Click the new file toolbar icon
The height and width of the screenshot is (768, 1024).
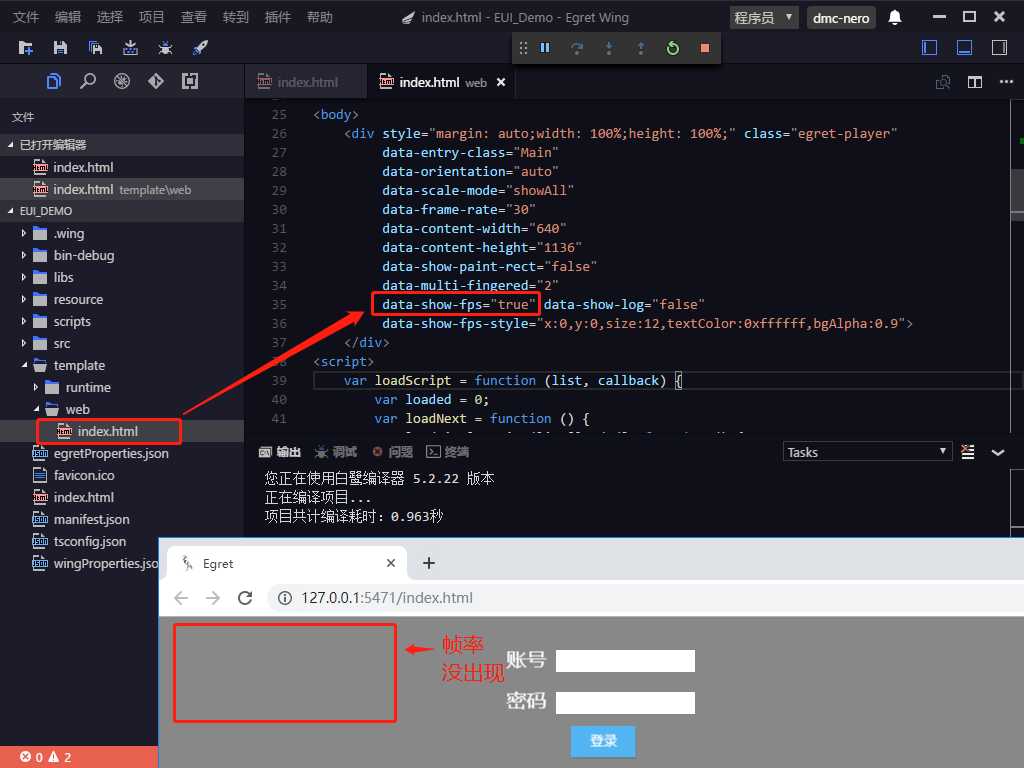[25, 48]
